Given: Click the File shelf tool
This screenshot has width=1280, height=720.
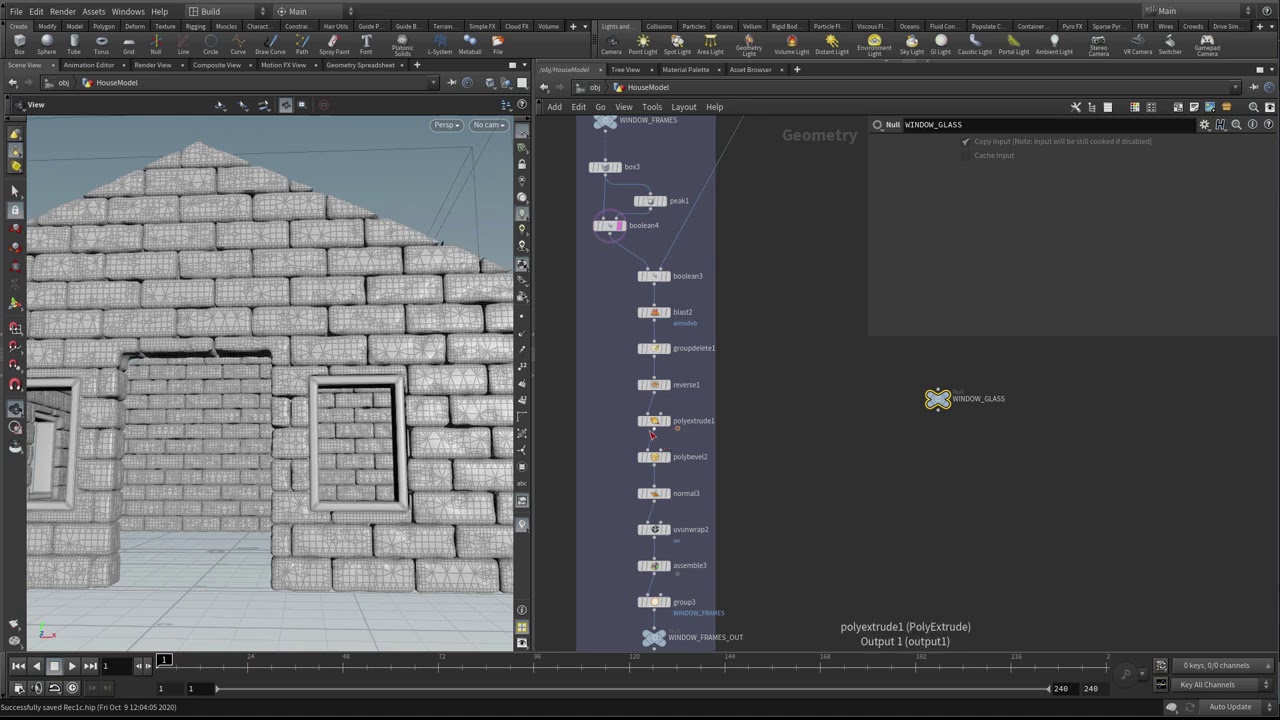Looking at the screenshot, I should [498, 44].
